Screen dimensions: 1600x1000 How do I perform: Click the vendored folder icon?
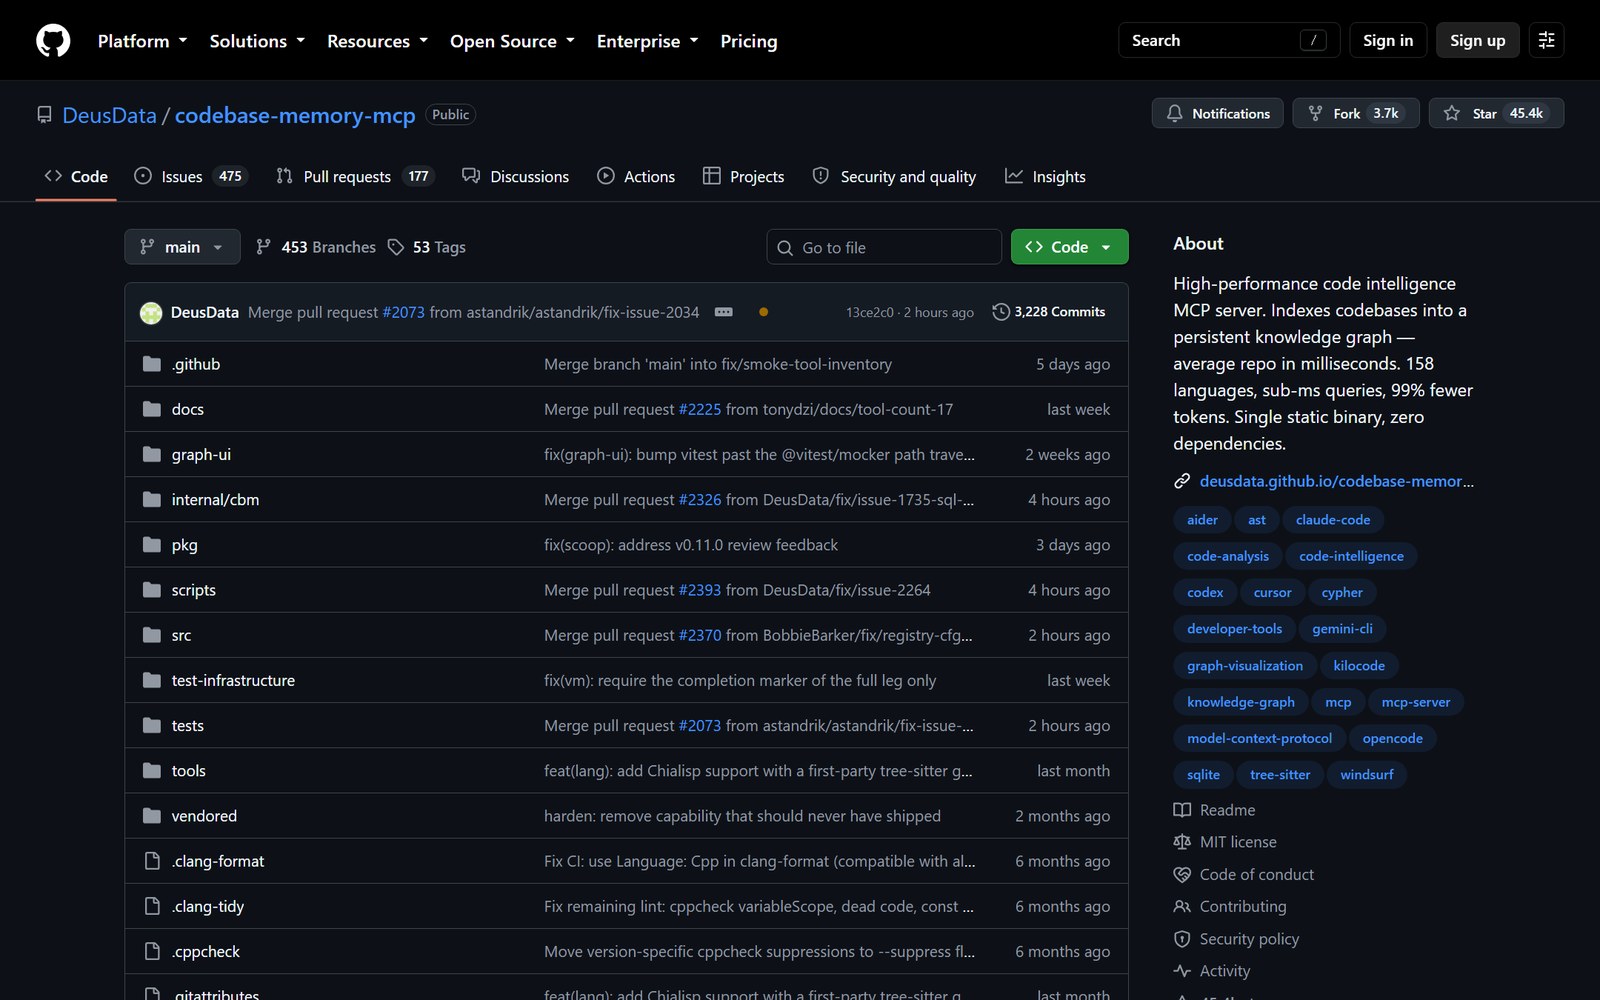point(152,816)
